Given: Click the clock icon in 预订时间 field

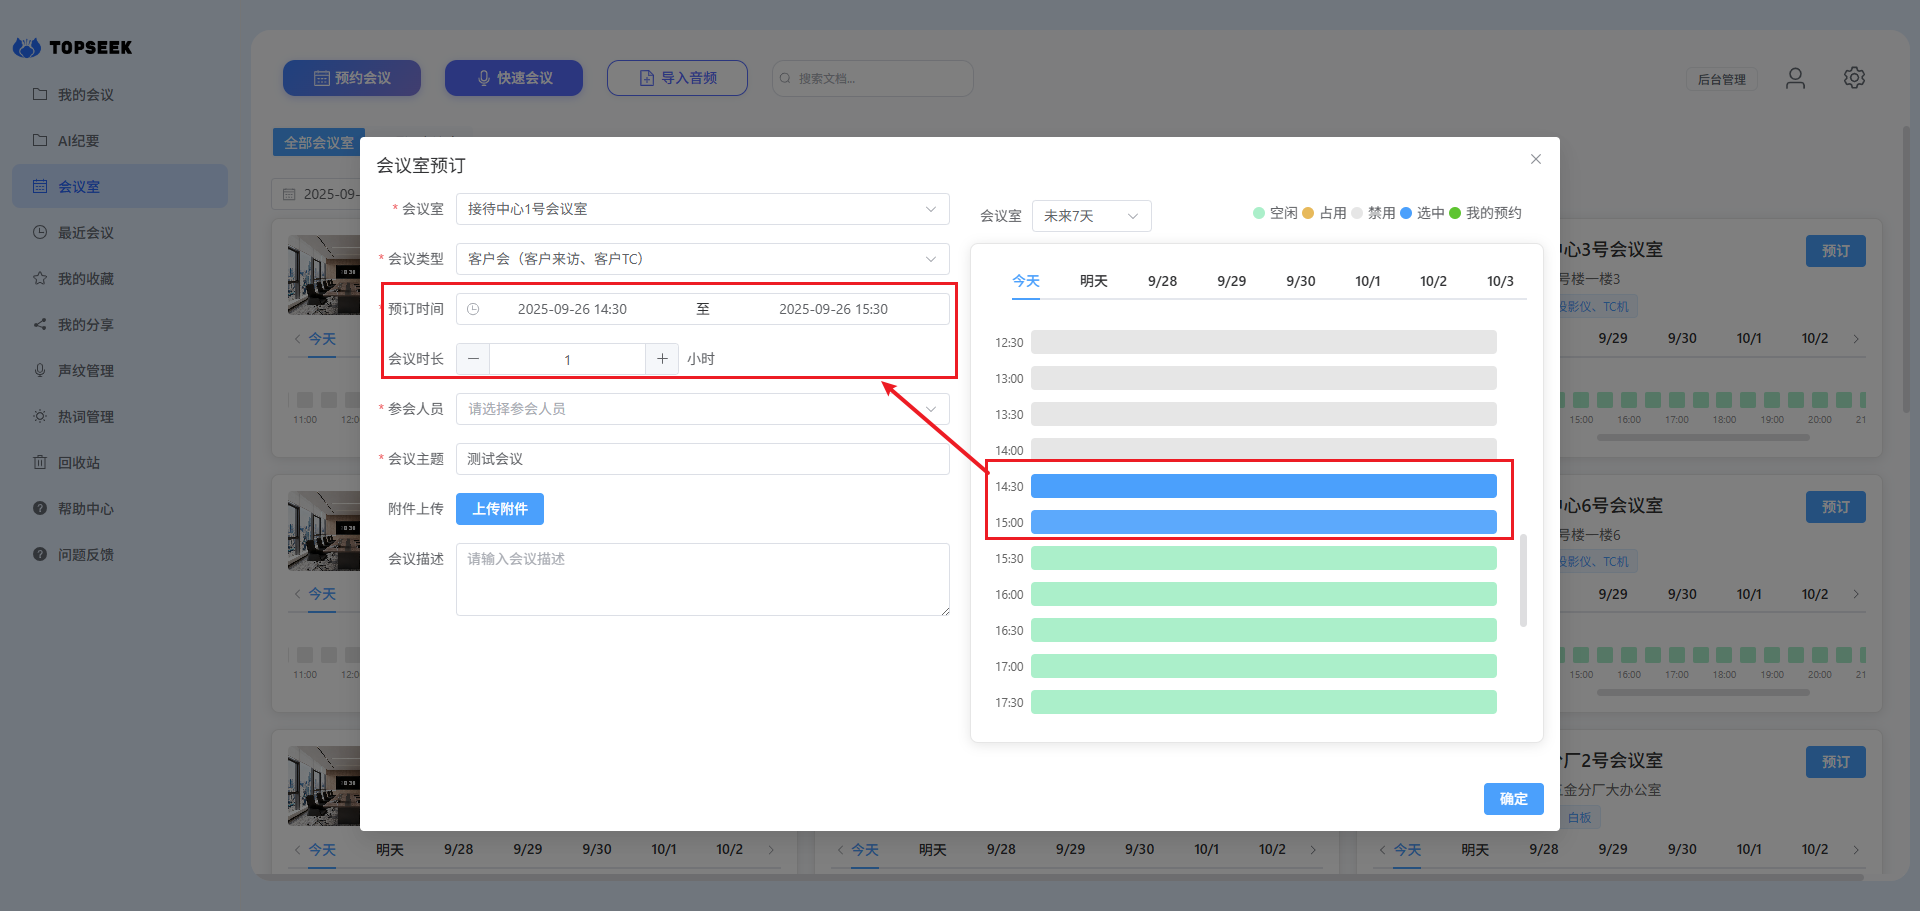Looking at the screenshot, I should [x=474, y=309].
